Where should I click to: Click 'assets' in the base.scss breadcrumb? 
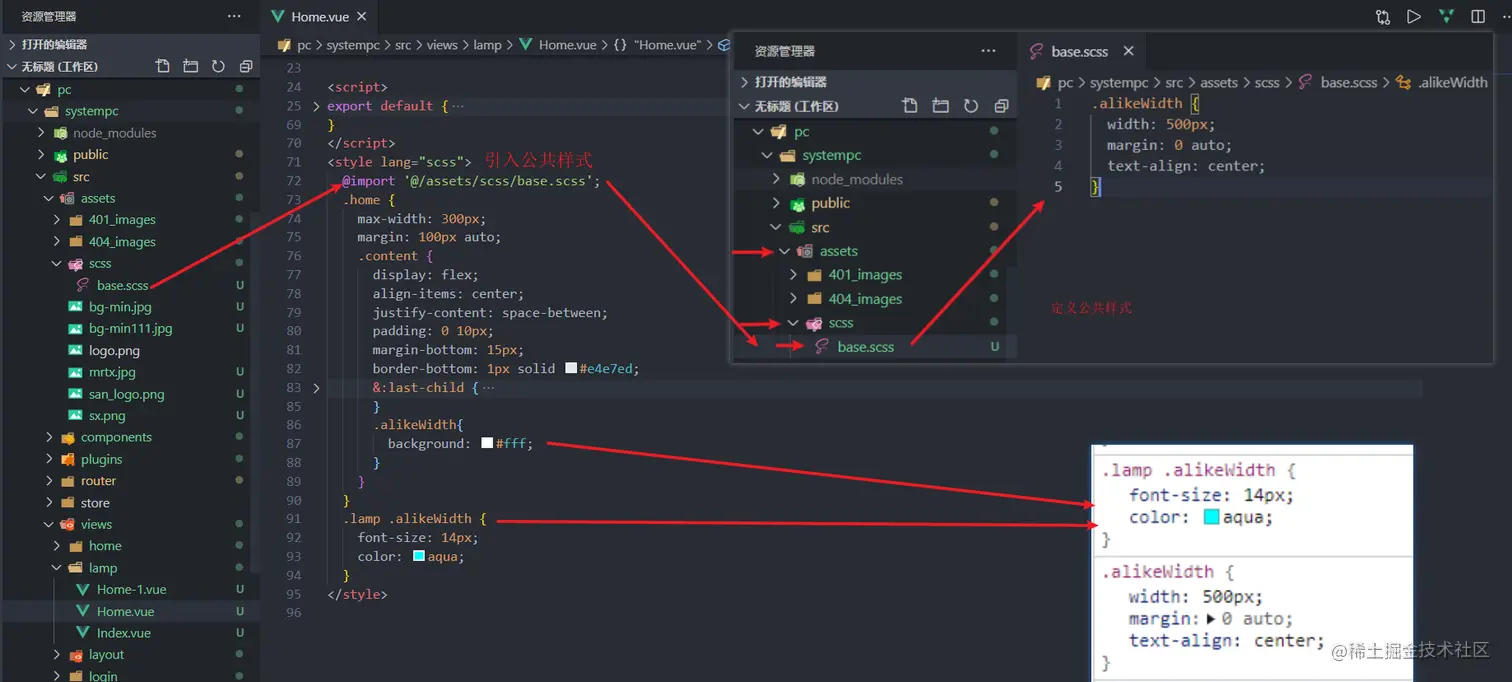tap(1218, 83)
